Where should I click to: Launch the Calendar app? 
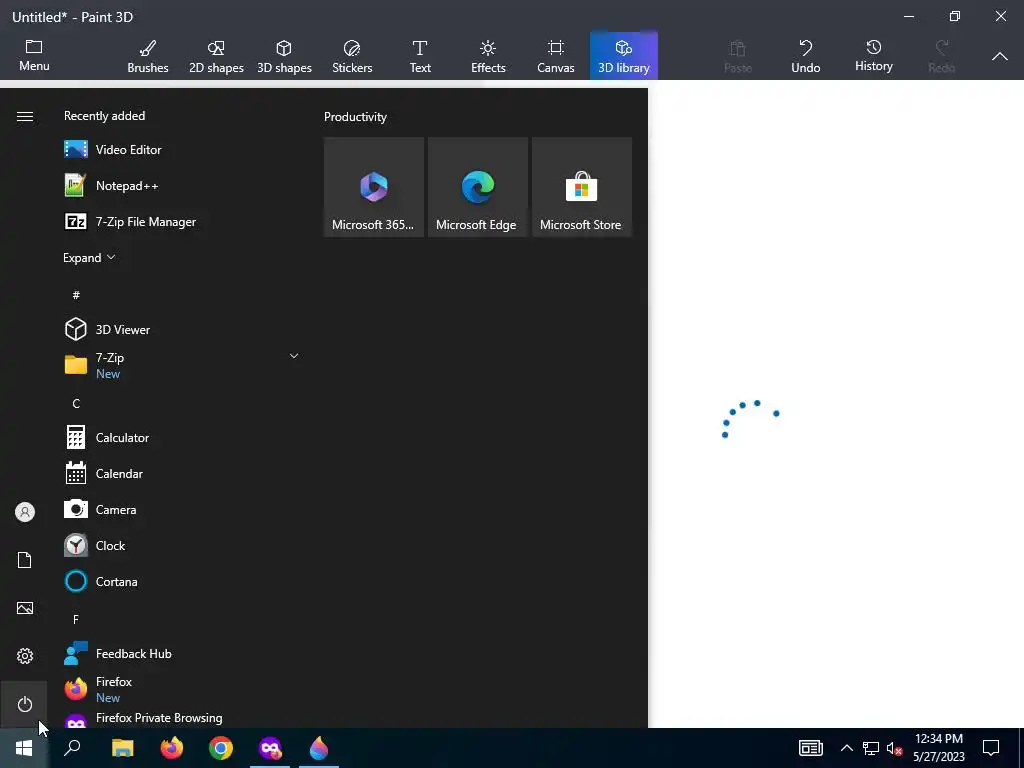tap(183, 473)
